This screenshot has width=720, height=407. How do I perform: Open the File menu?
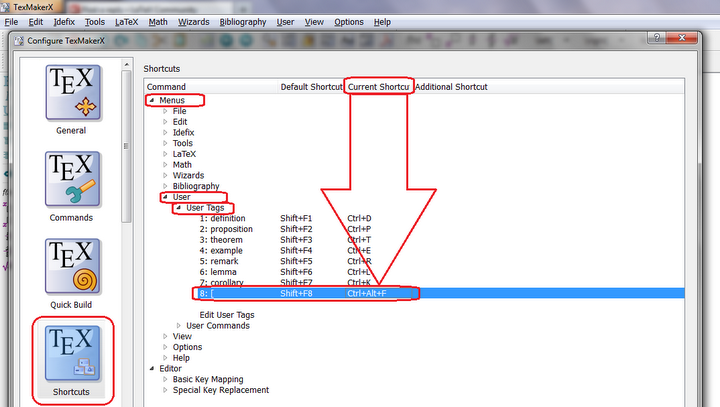pyautogui.click(x=11, y=22)
